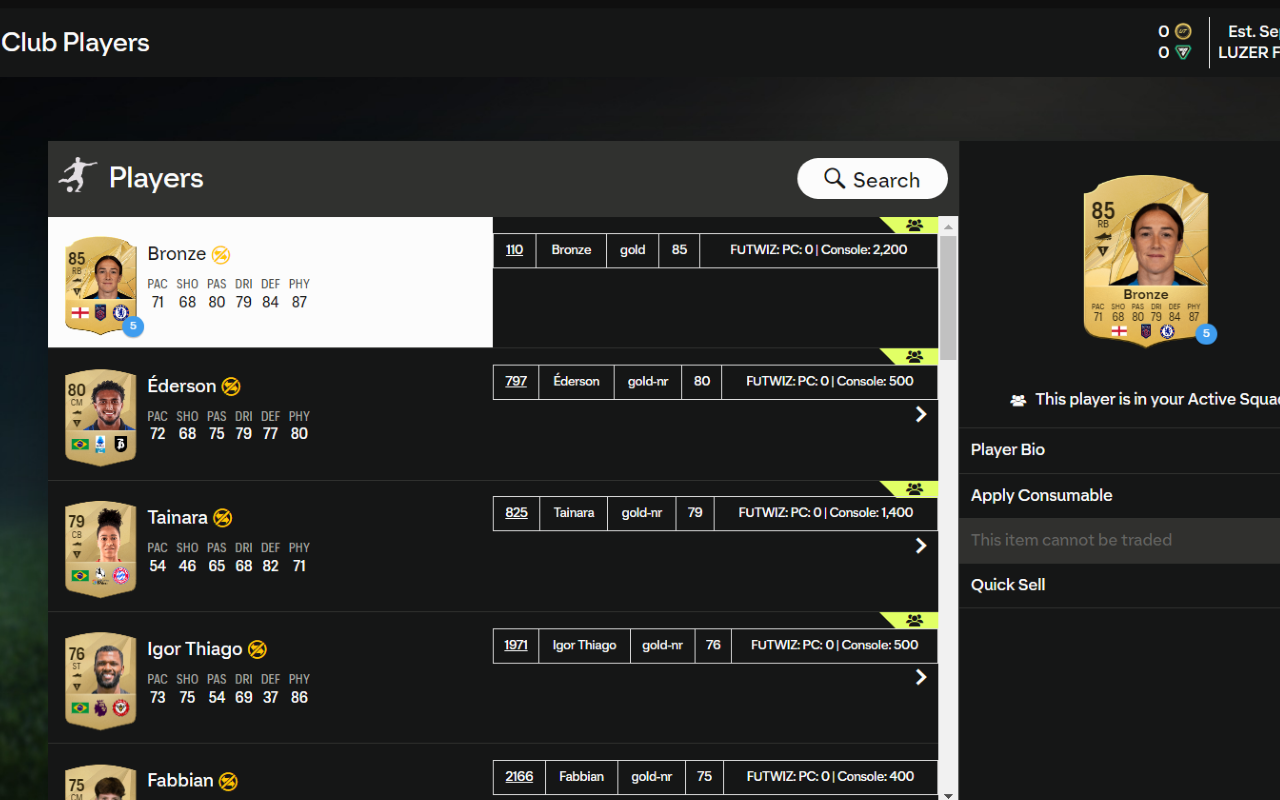
Task: Click the large Bronze card in the detail panel
Action: pyautogui.click(x=1145, y=260)
